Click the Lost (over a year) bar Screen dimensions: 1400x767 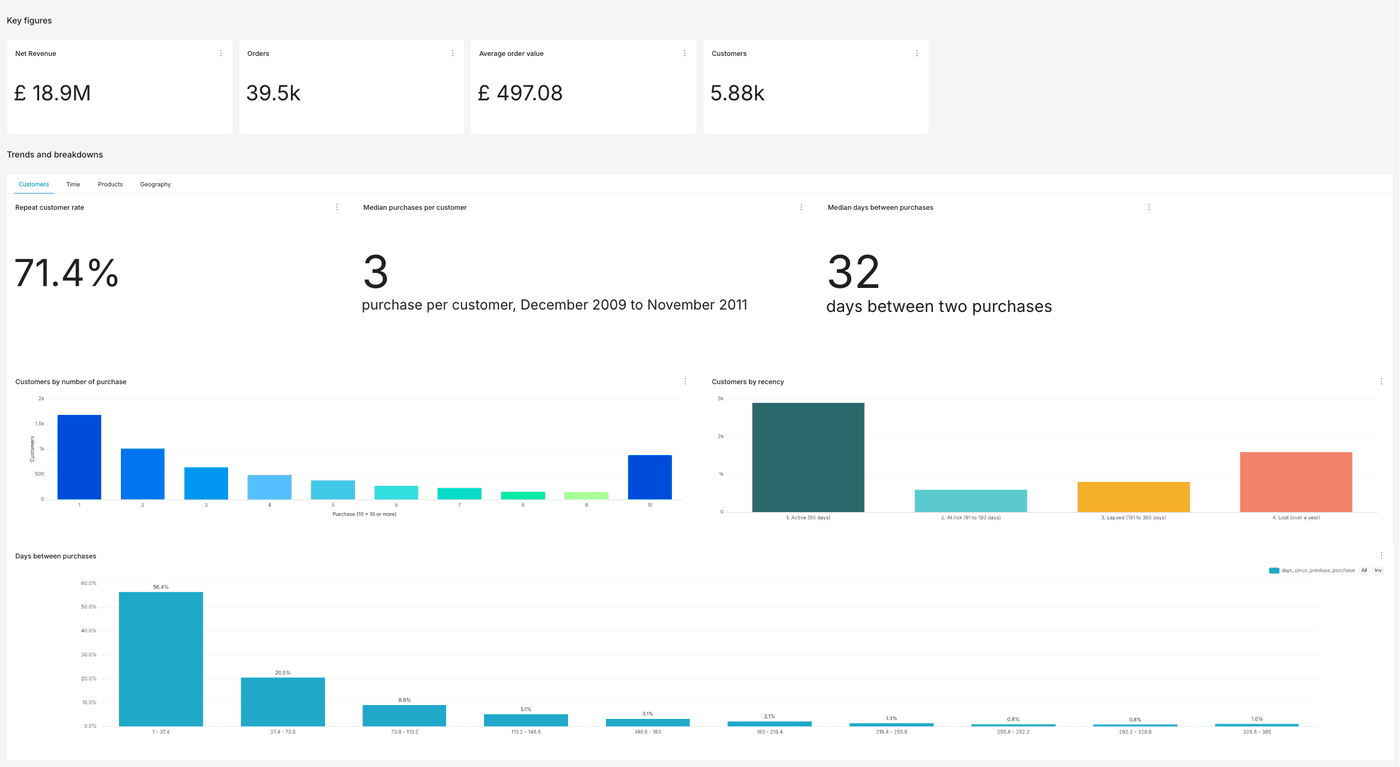point(1296,482)
